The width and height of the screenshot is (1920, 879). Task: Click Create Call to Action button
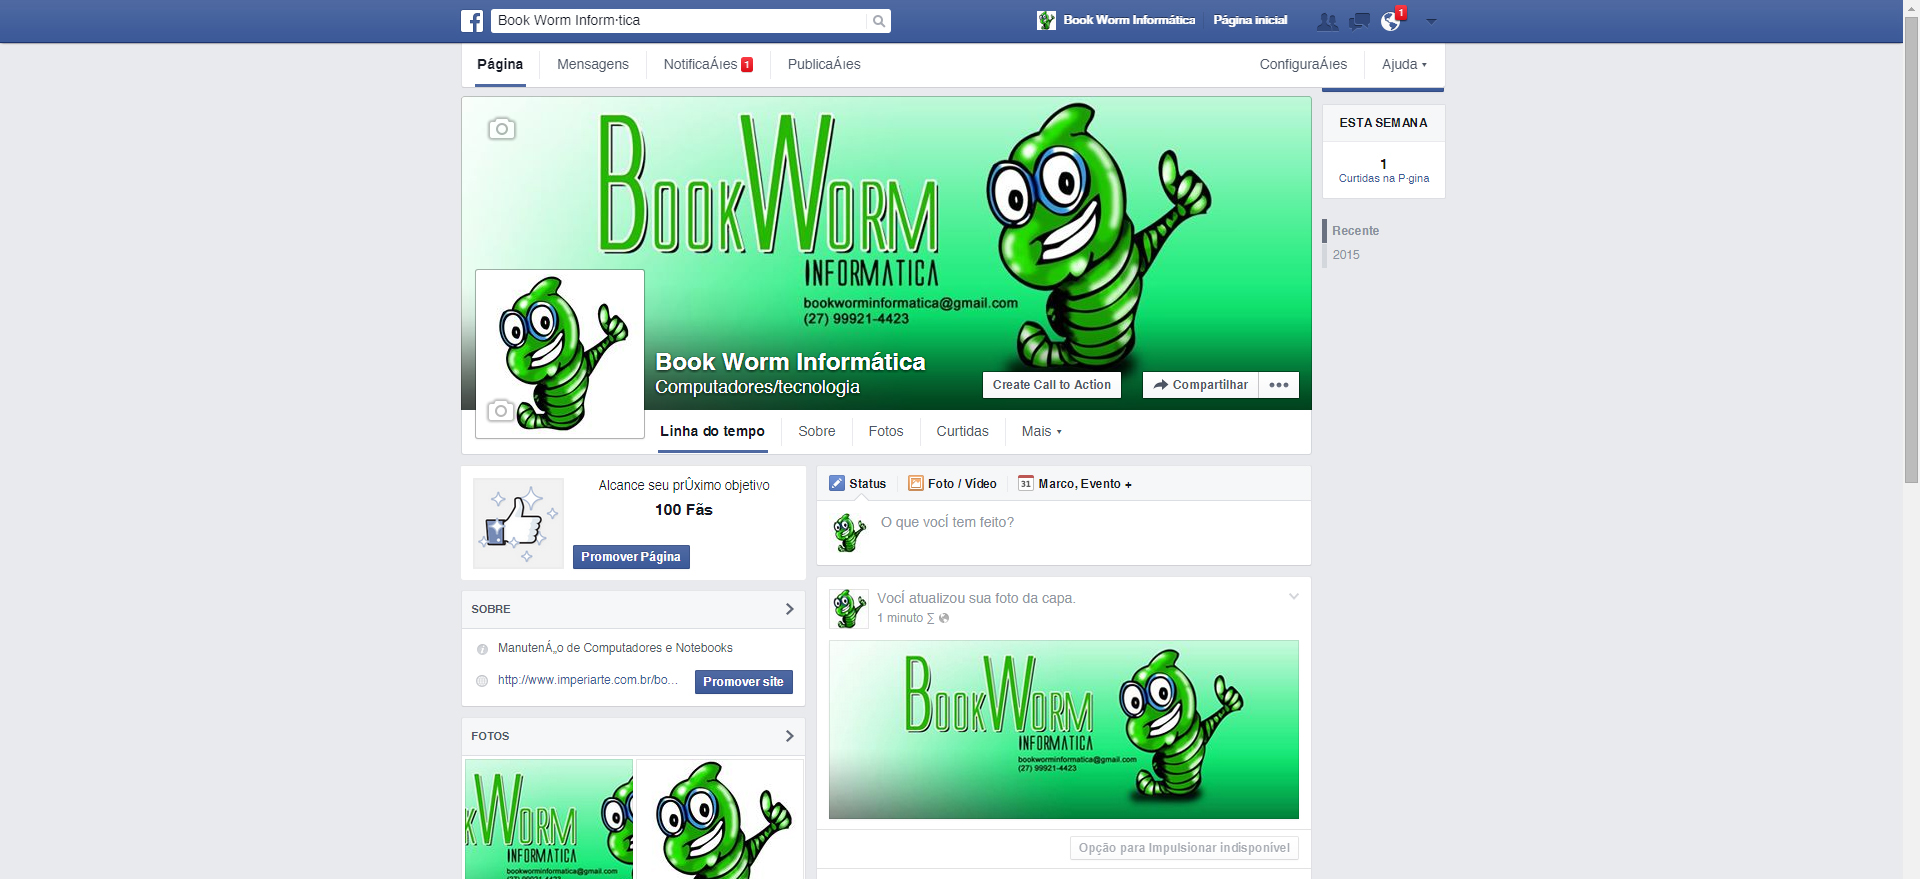click(x=1052, y=385)
